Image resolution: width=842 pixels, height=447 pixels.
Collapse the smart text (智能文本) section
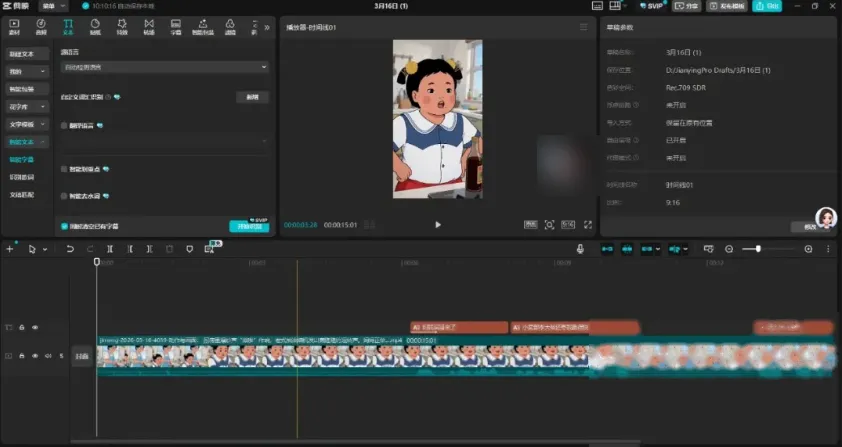point(27,142)
